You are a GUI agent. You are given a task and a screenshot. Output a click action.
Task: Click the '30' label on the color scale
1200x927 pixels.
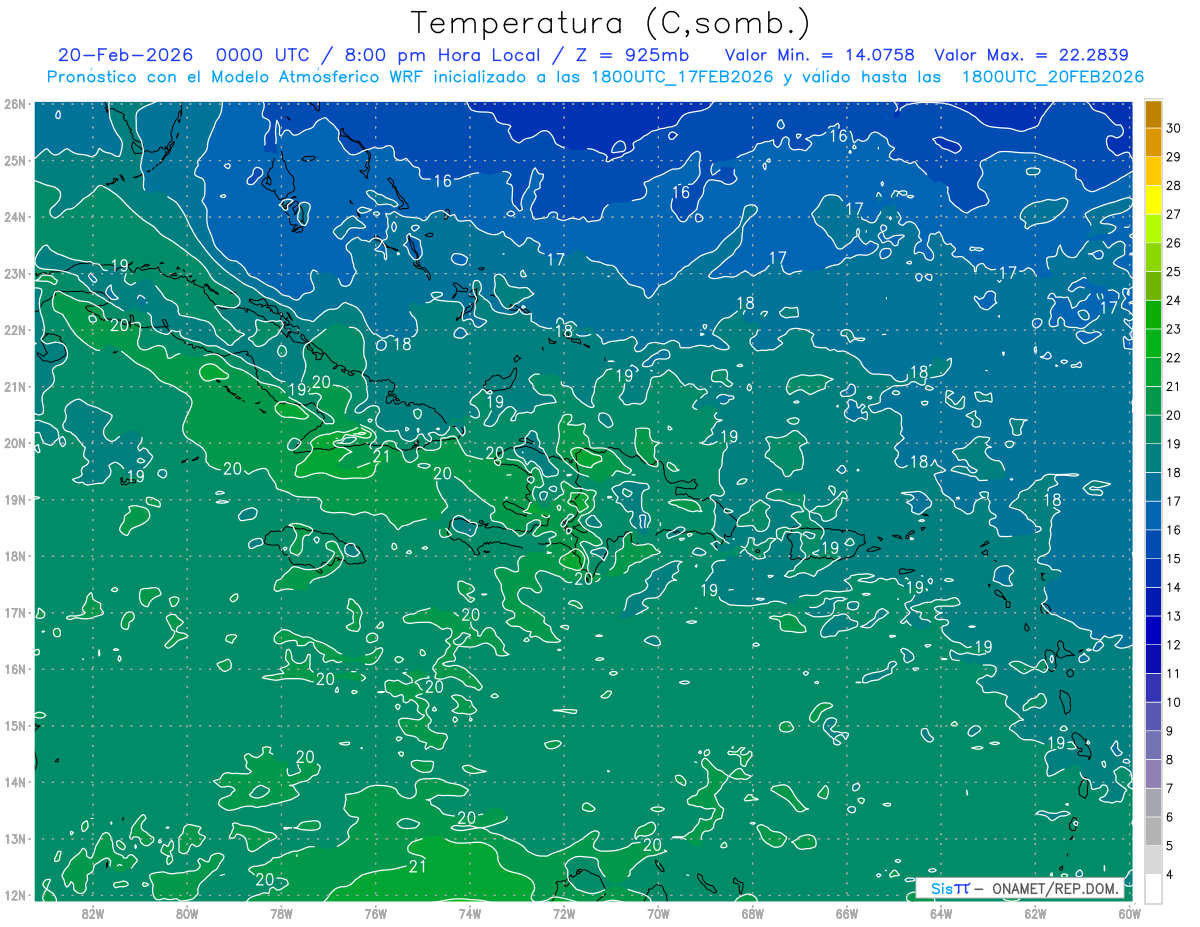point(1174,130)
